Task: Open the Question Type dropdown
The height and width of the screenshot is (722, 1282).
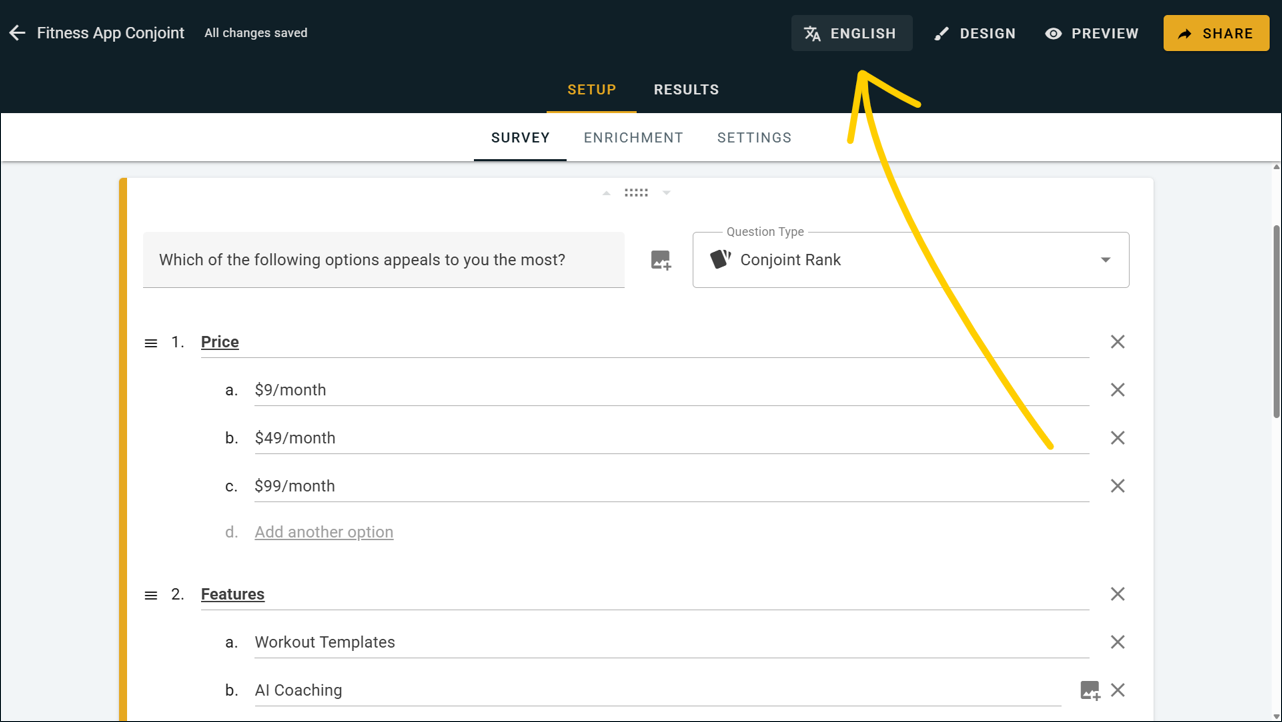Action: [1105, 259]
